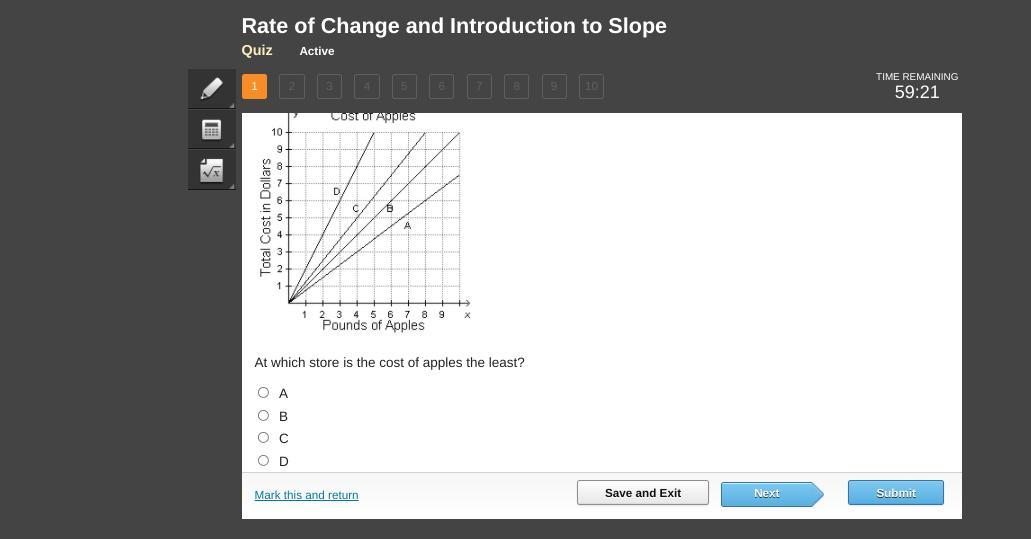Choose answer B radio button
1031x539 pixels.
click(x=263, y=416)
